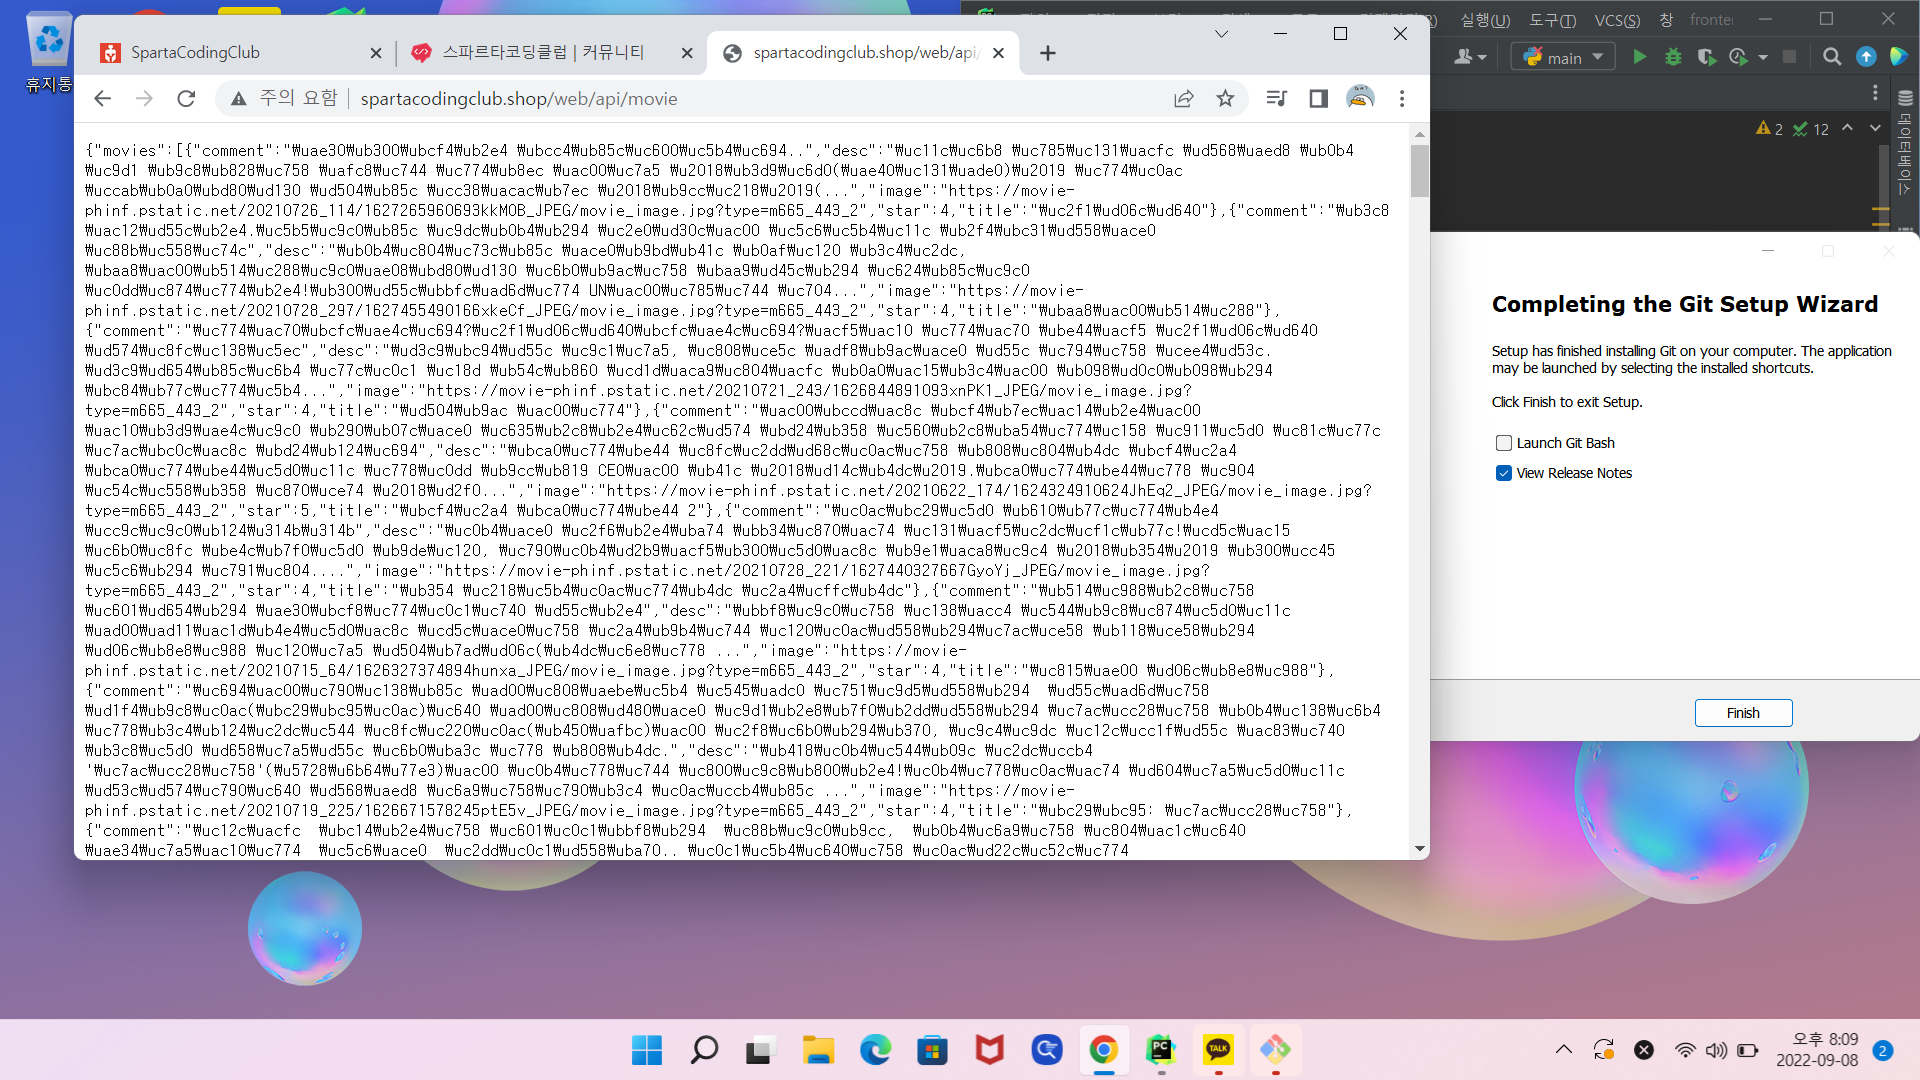Uncheck View Release Notes
The height and width of the screenshot is (1080, 1920).
point(1503,473)
